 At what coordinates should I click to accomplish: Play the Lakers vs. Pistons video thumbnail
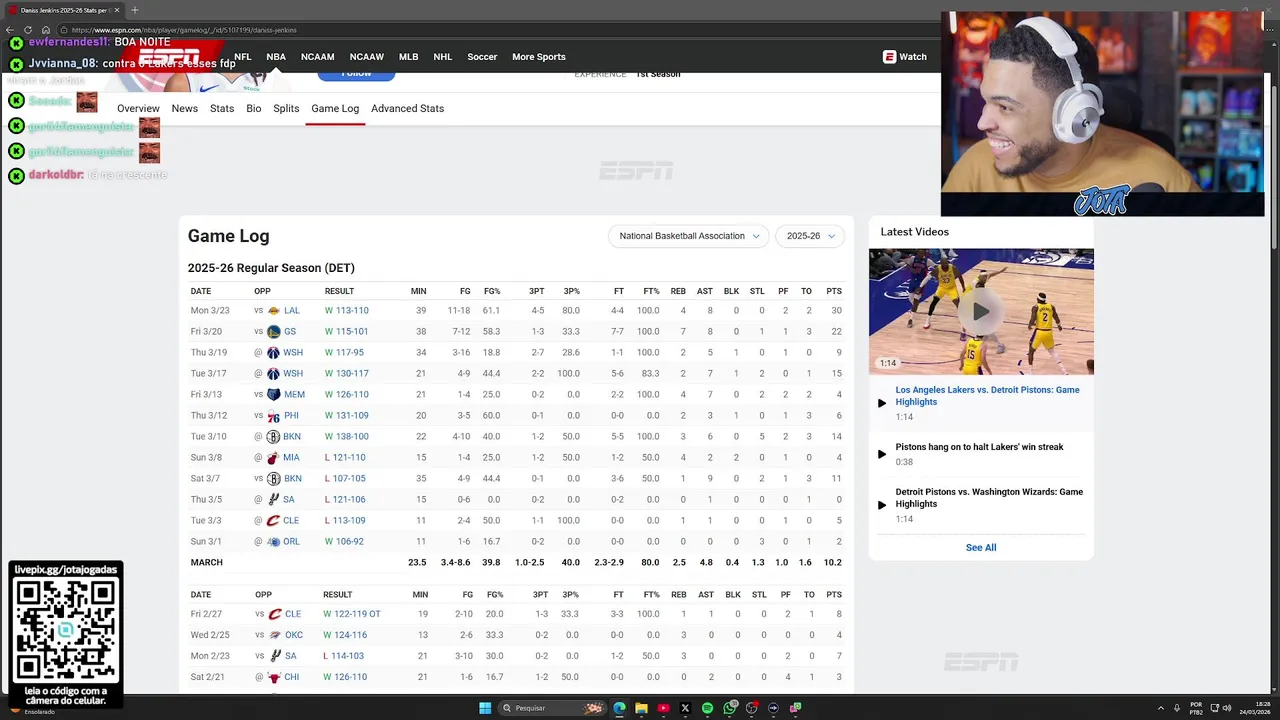click(x=981, y=311)
